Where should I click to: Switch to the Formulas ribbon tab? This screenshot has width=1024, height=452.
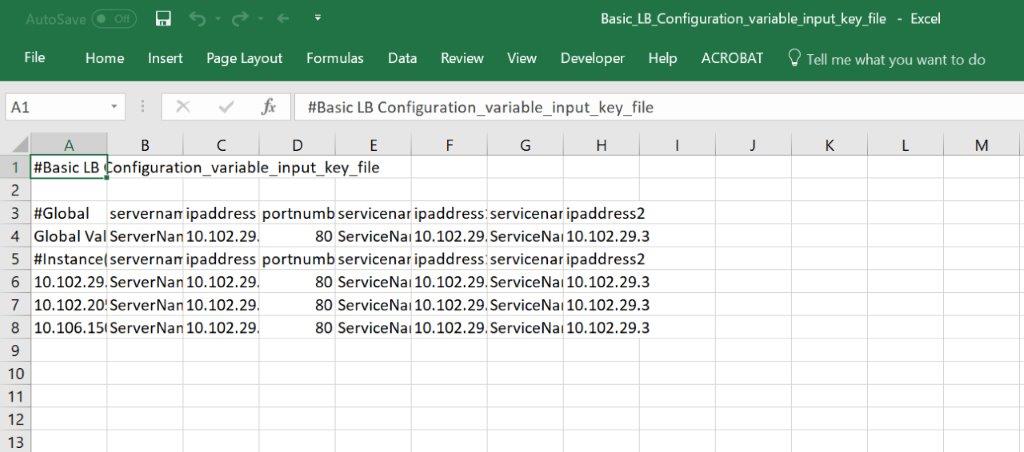[x=335, y=58]
